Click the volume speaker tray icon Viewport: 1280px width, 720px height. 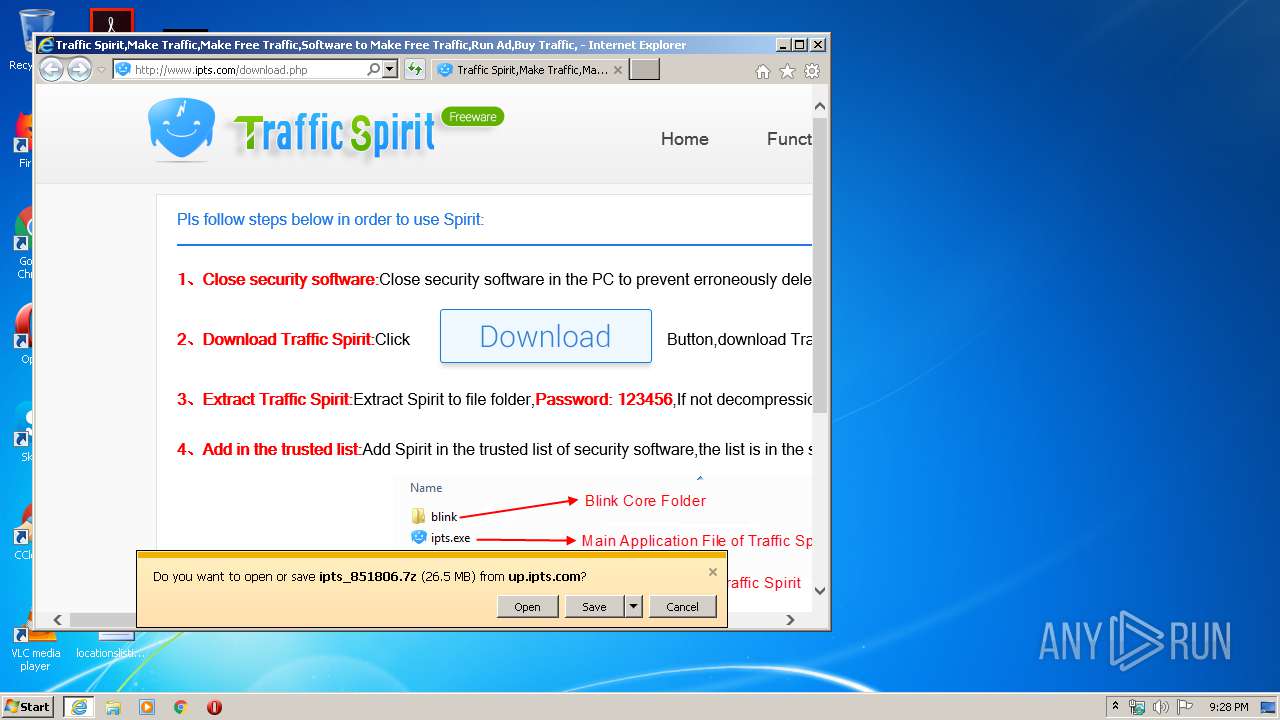(x=1161, y=707)
